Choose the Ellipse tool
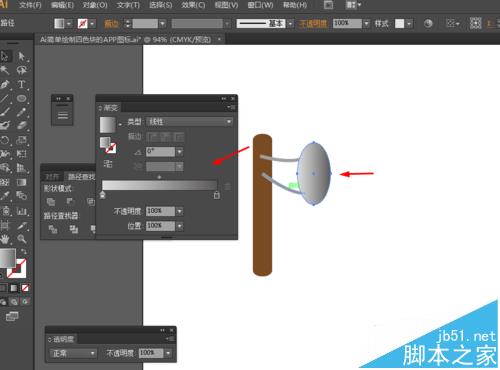The image size is (500, 370). coord(21,98)
